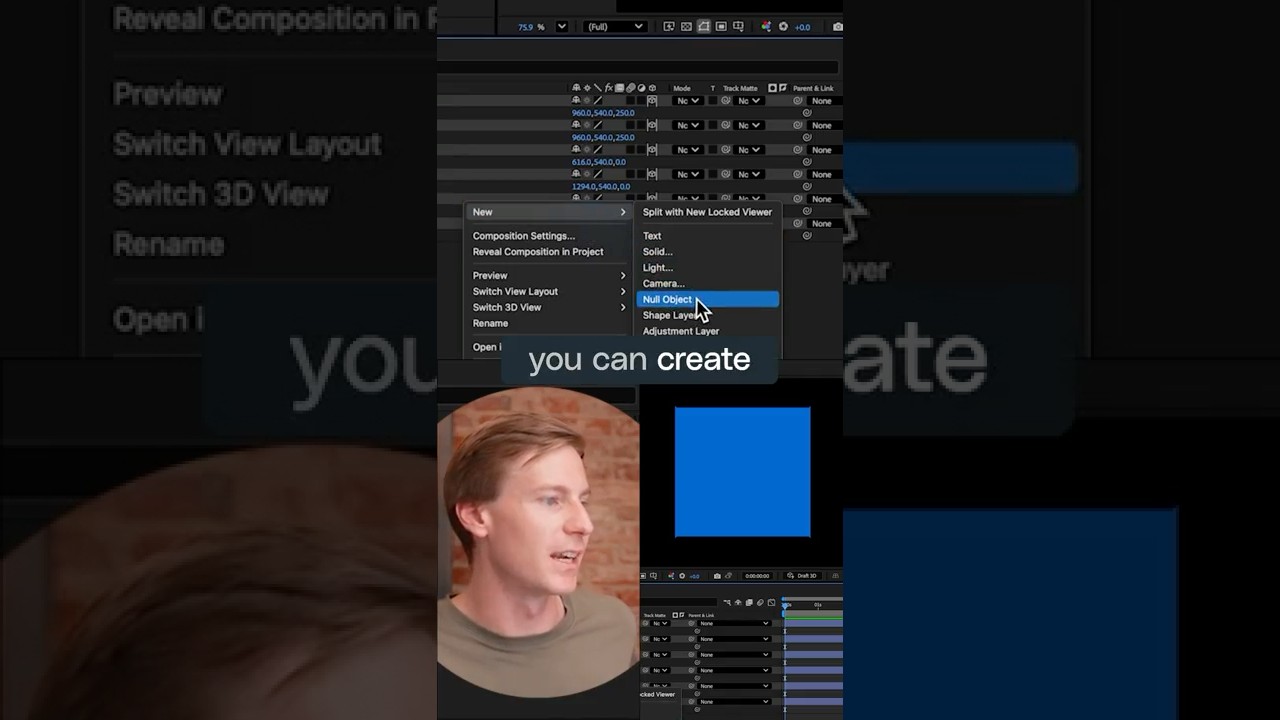Enable frame blending icon in bottom timeline
The height and width of the screenshot is (720, 1280).
(x=749, y=603)
